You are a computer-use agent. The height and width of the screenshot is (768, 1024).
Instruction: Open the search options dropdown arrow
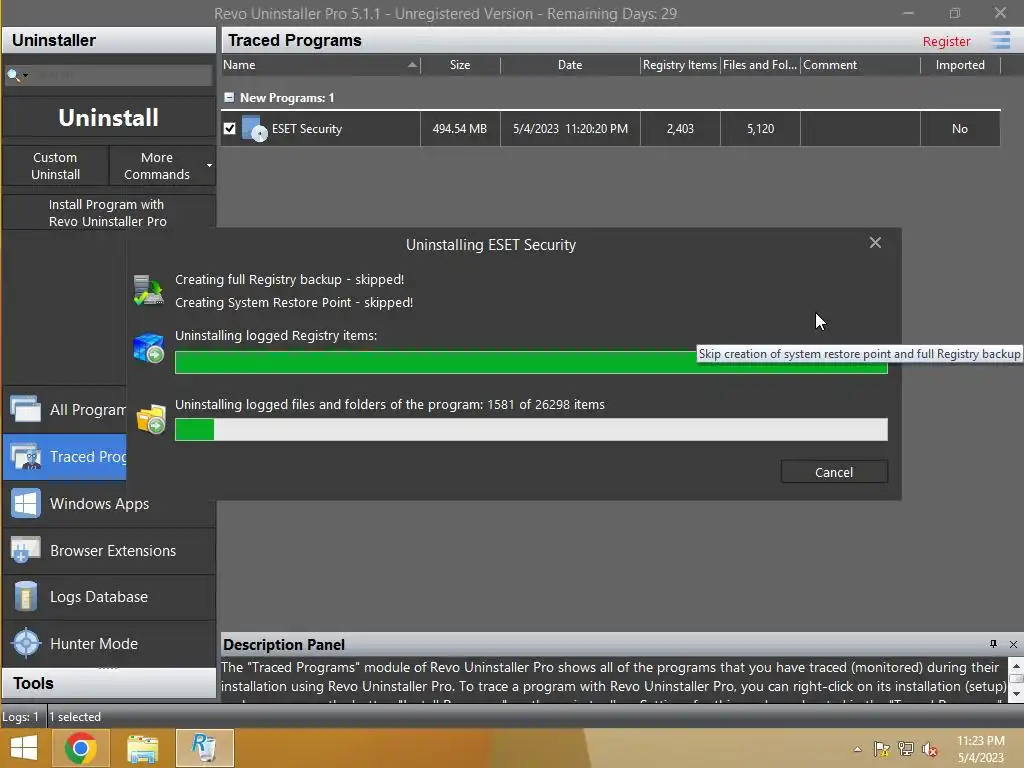pyautogui.click(x=25, y=76)
